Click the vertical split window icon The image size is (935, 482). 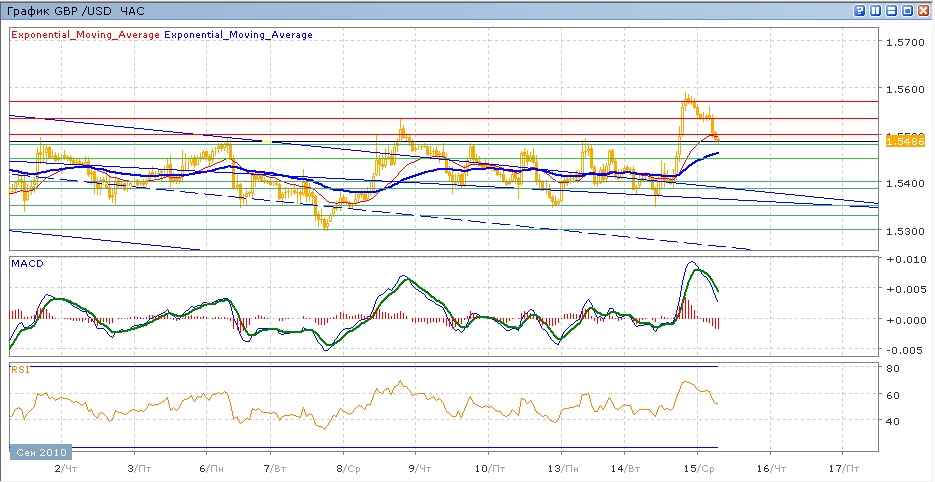876,10
